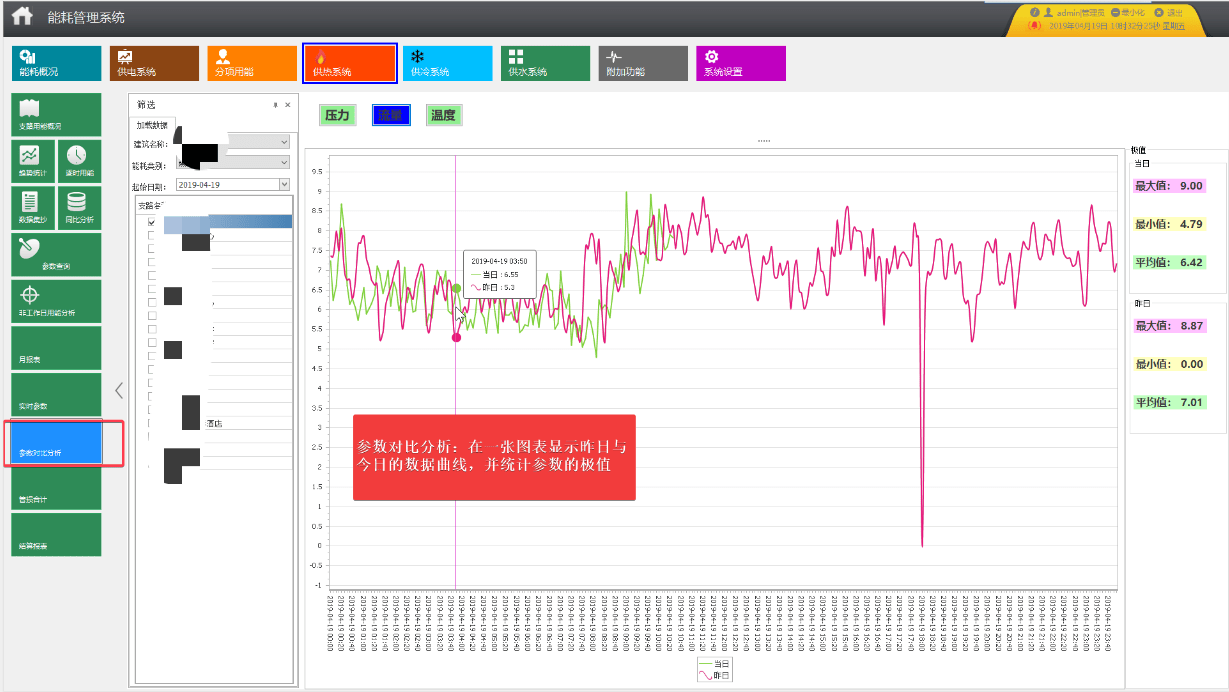Image resolution: width=1229 pixels, height=692 pixels.
Task: Switch chart to 压力 pressure
Action: (337, 115)
